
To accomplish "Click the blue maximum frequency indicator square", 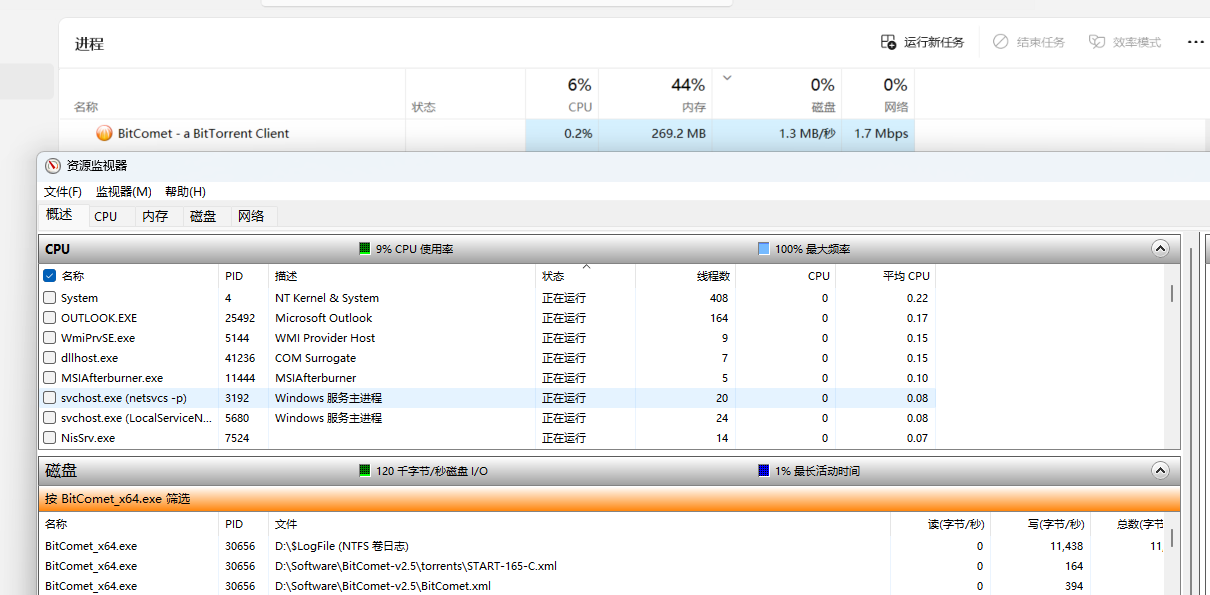I will click(764, 248).
